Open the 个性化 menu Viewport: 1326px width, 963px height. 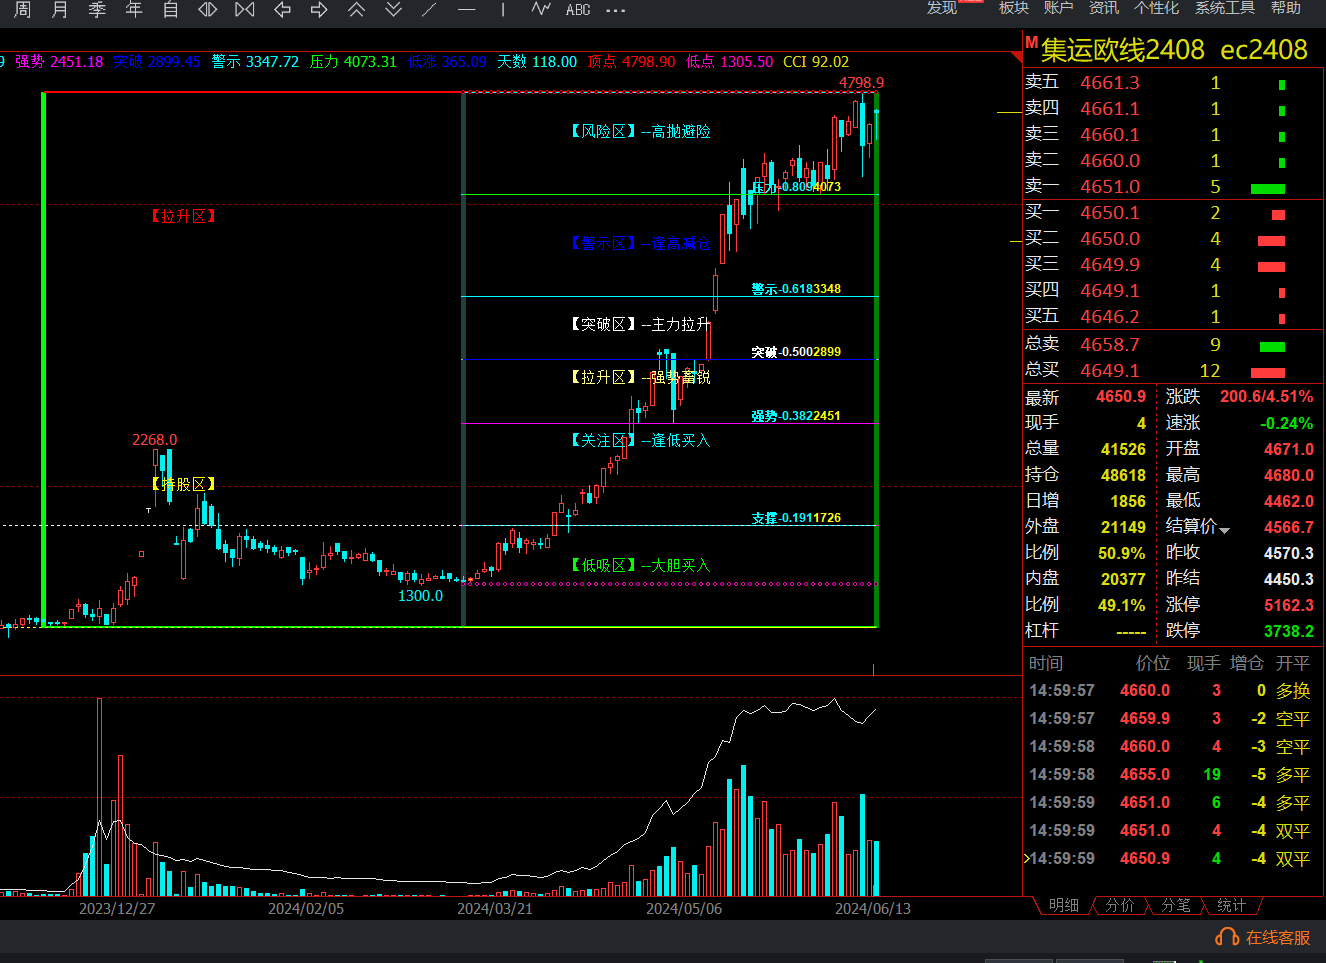click(1157, 7)
